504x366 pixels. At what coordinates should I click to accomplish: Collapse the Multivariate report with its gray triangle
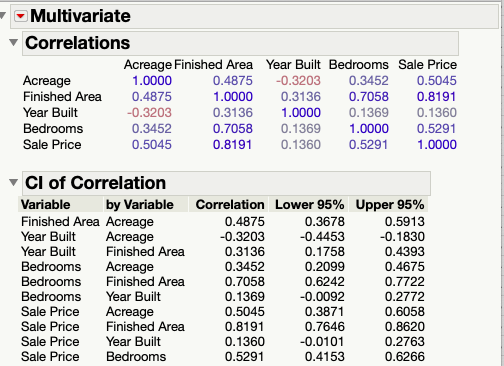pyautogui.click(x=3, y=15)
